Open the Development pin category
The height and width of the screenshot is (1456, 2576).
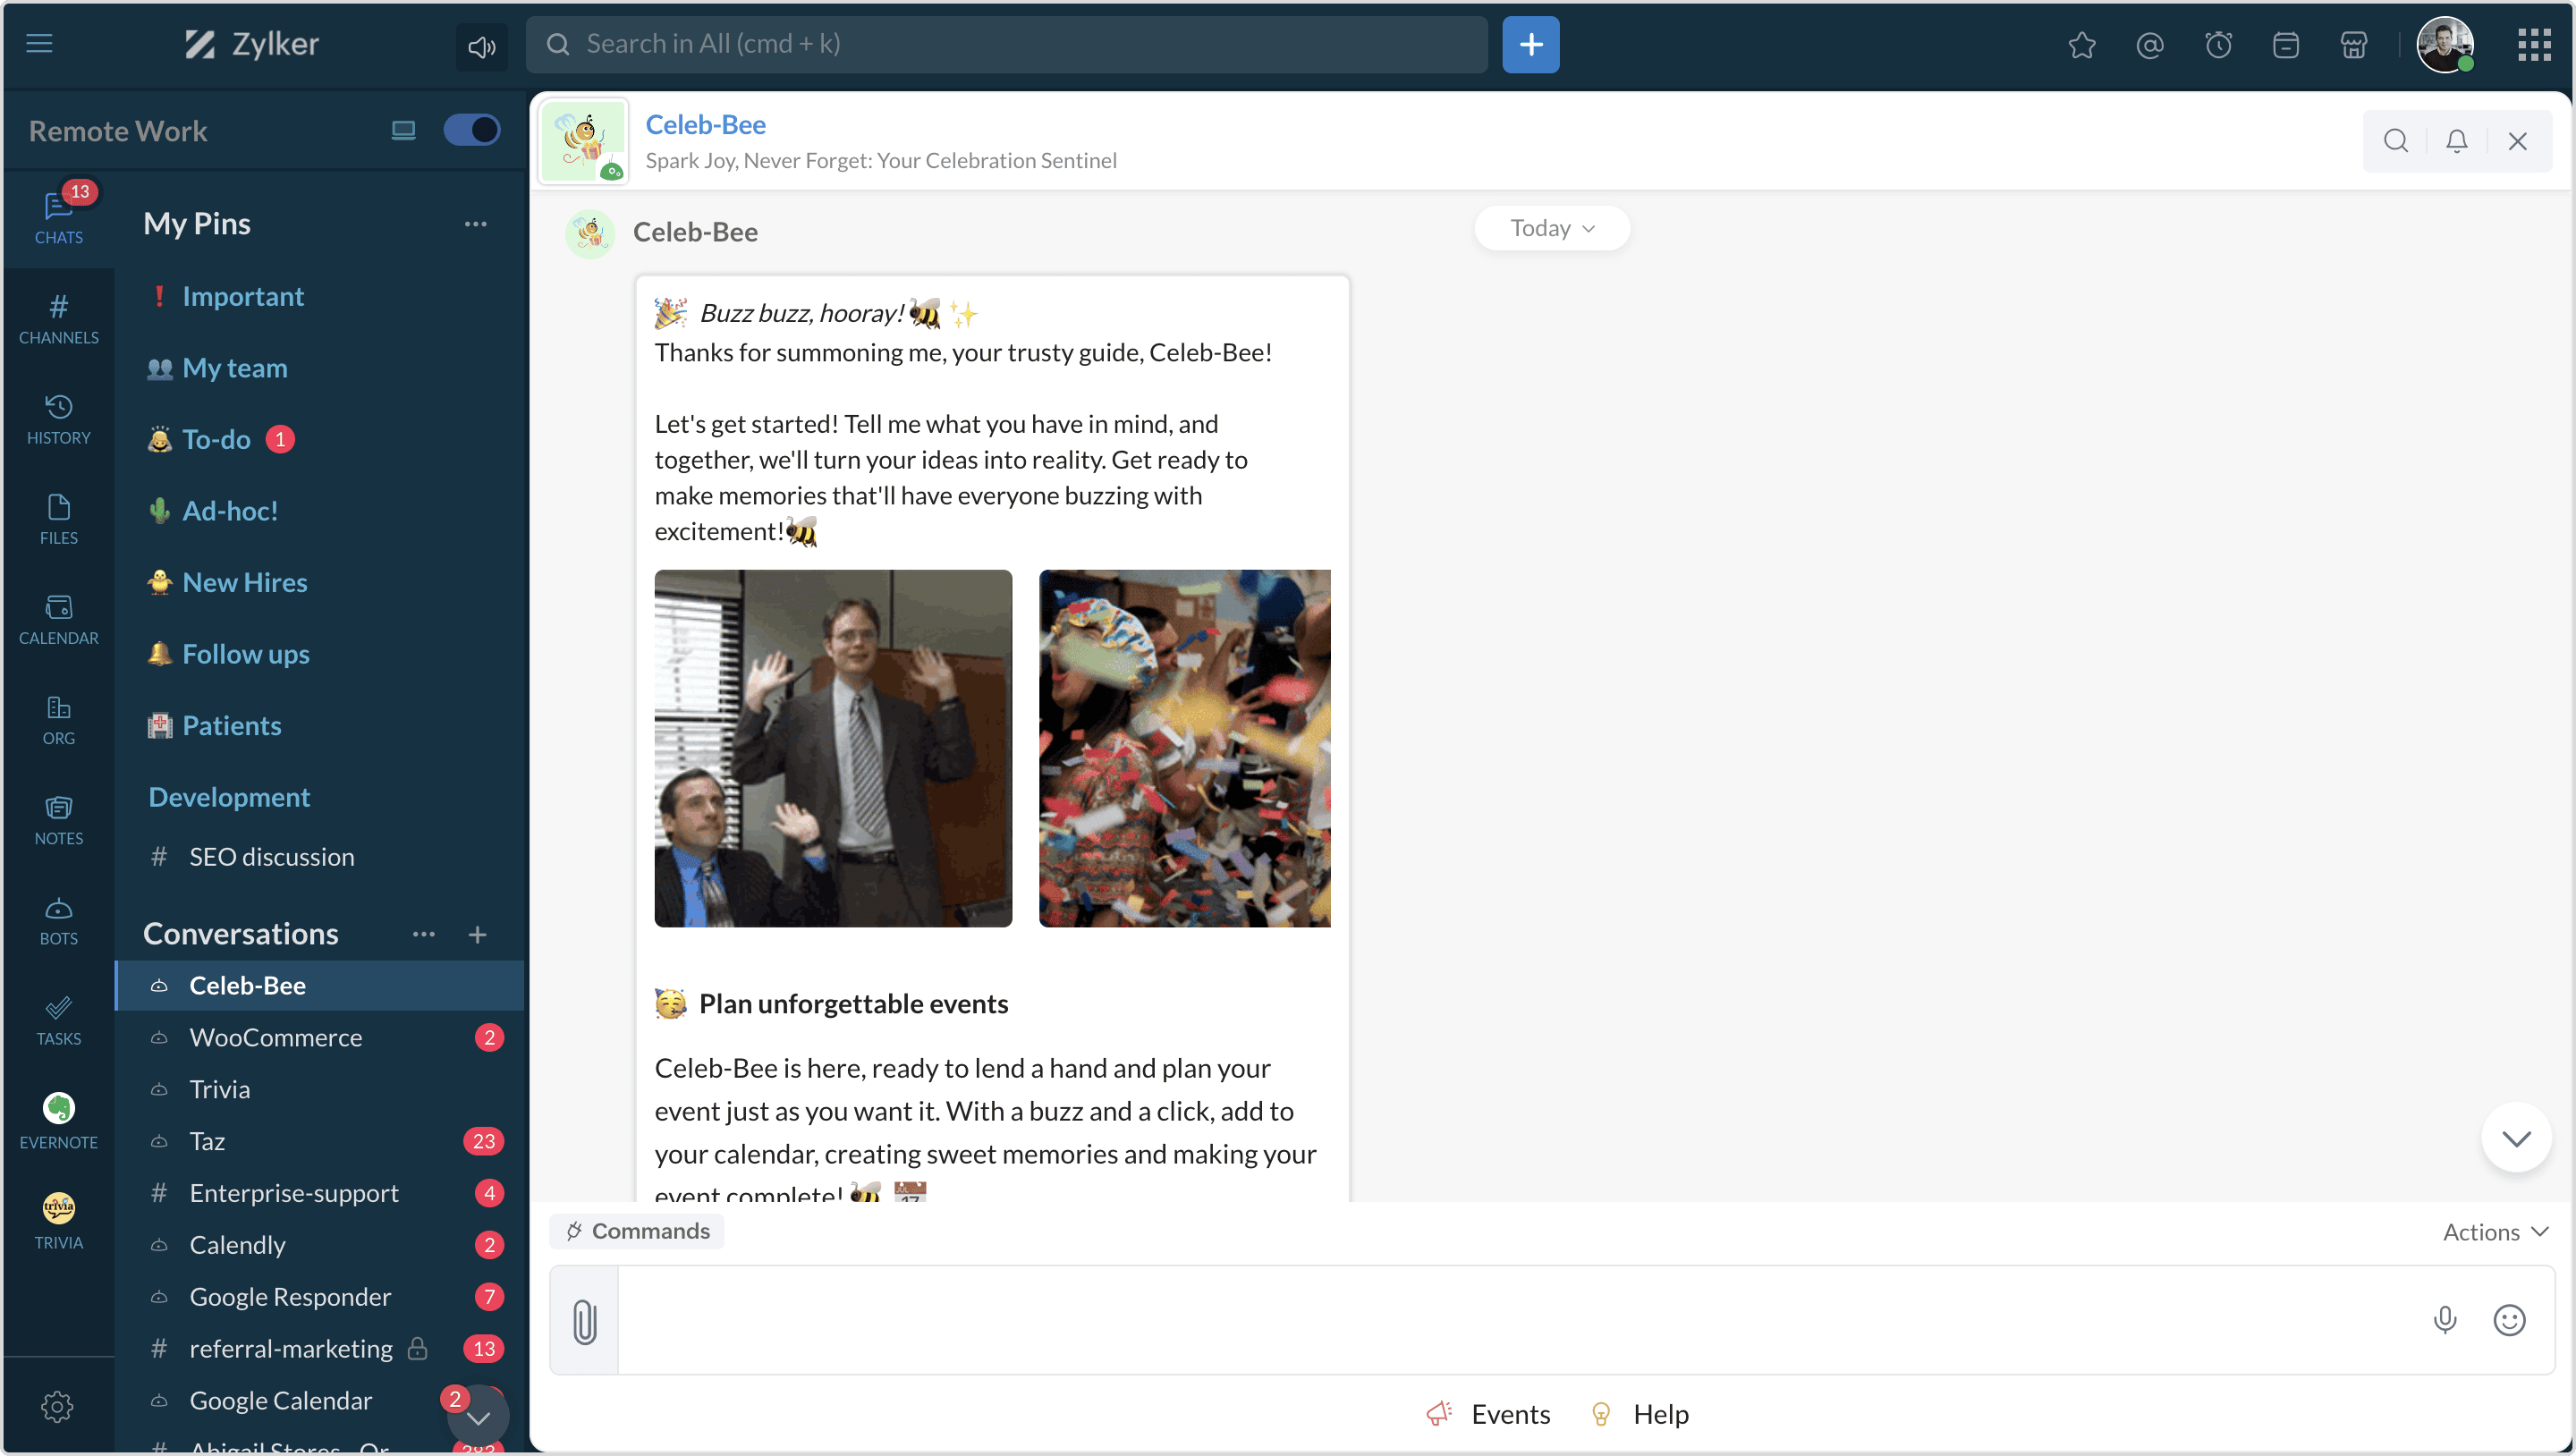229,797
